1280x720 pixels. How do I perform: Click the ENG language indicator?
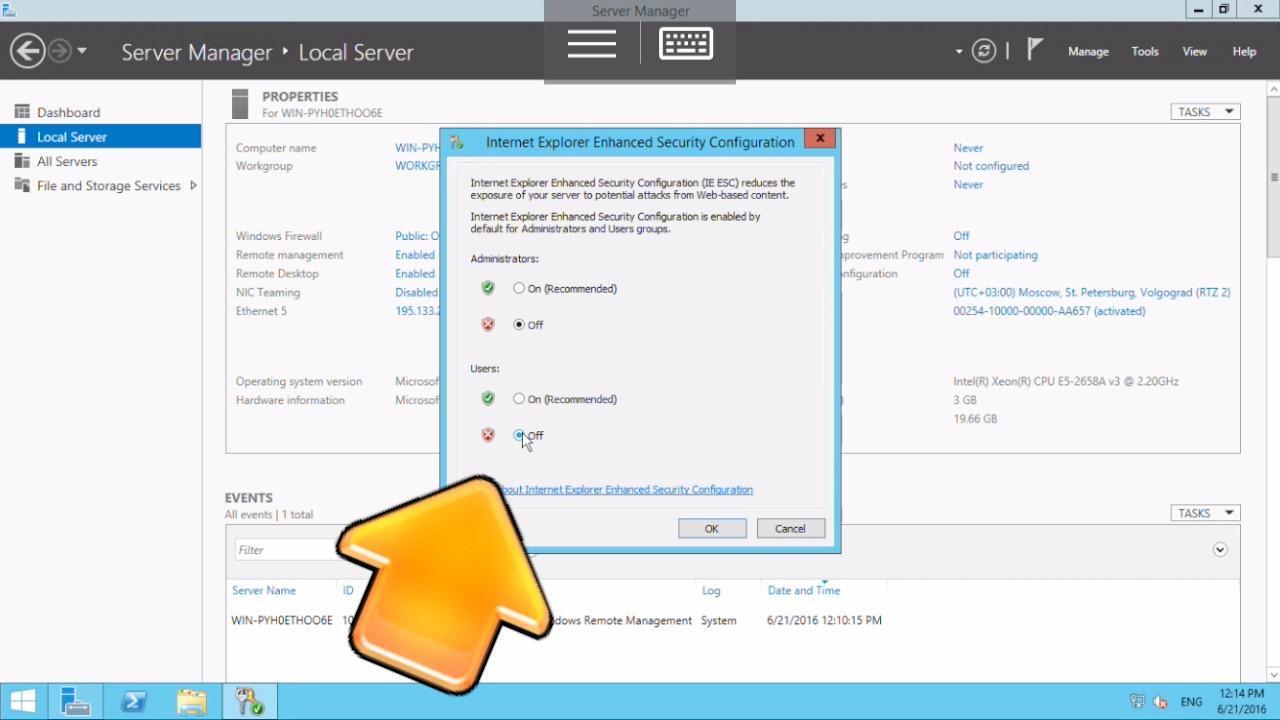coord(1191,702)
